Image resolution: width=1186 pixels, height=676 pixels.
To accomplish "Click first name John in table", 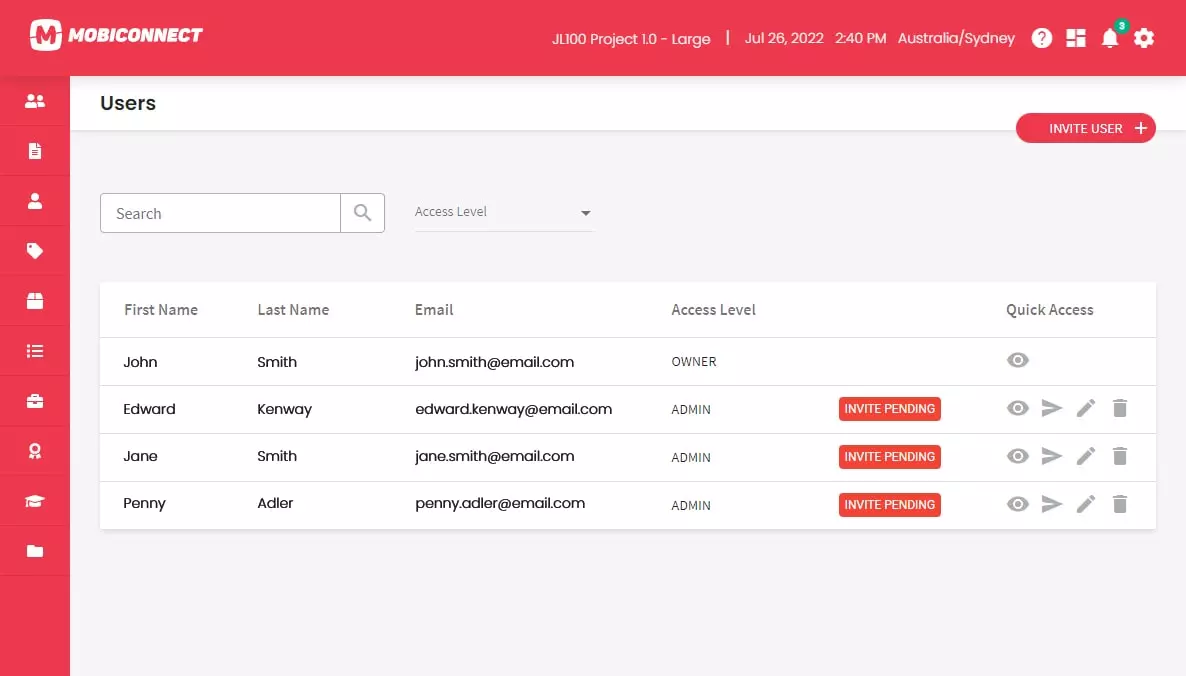I will (x=140, y=361).
